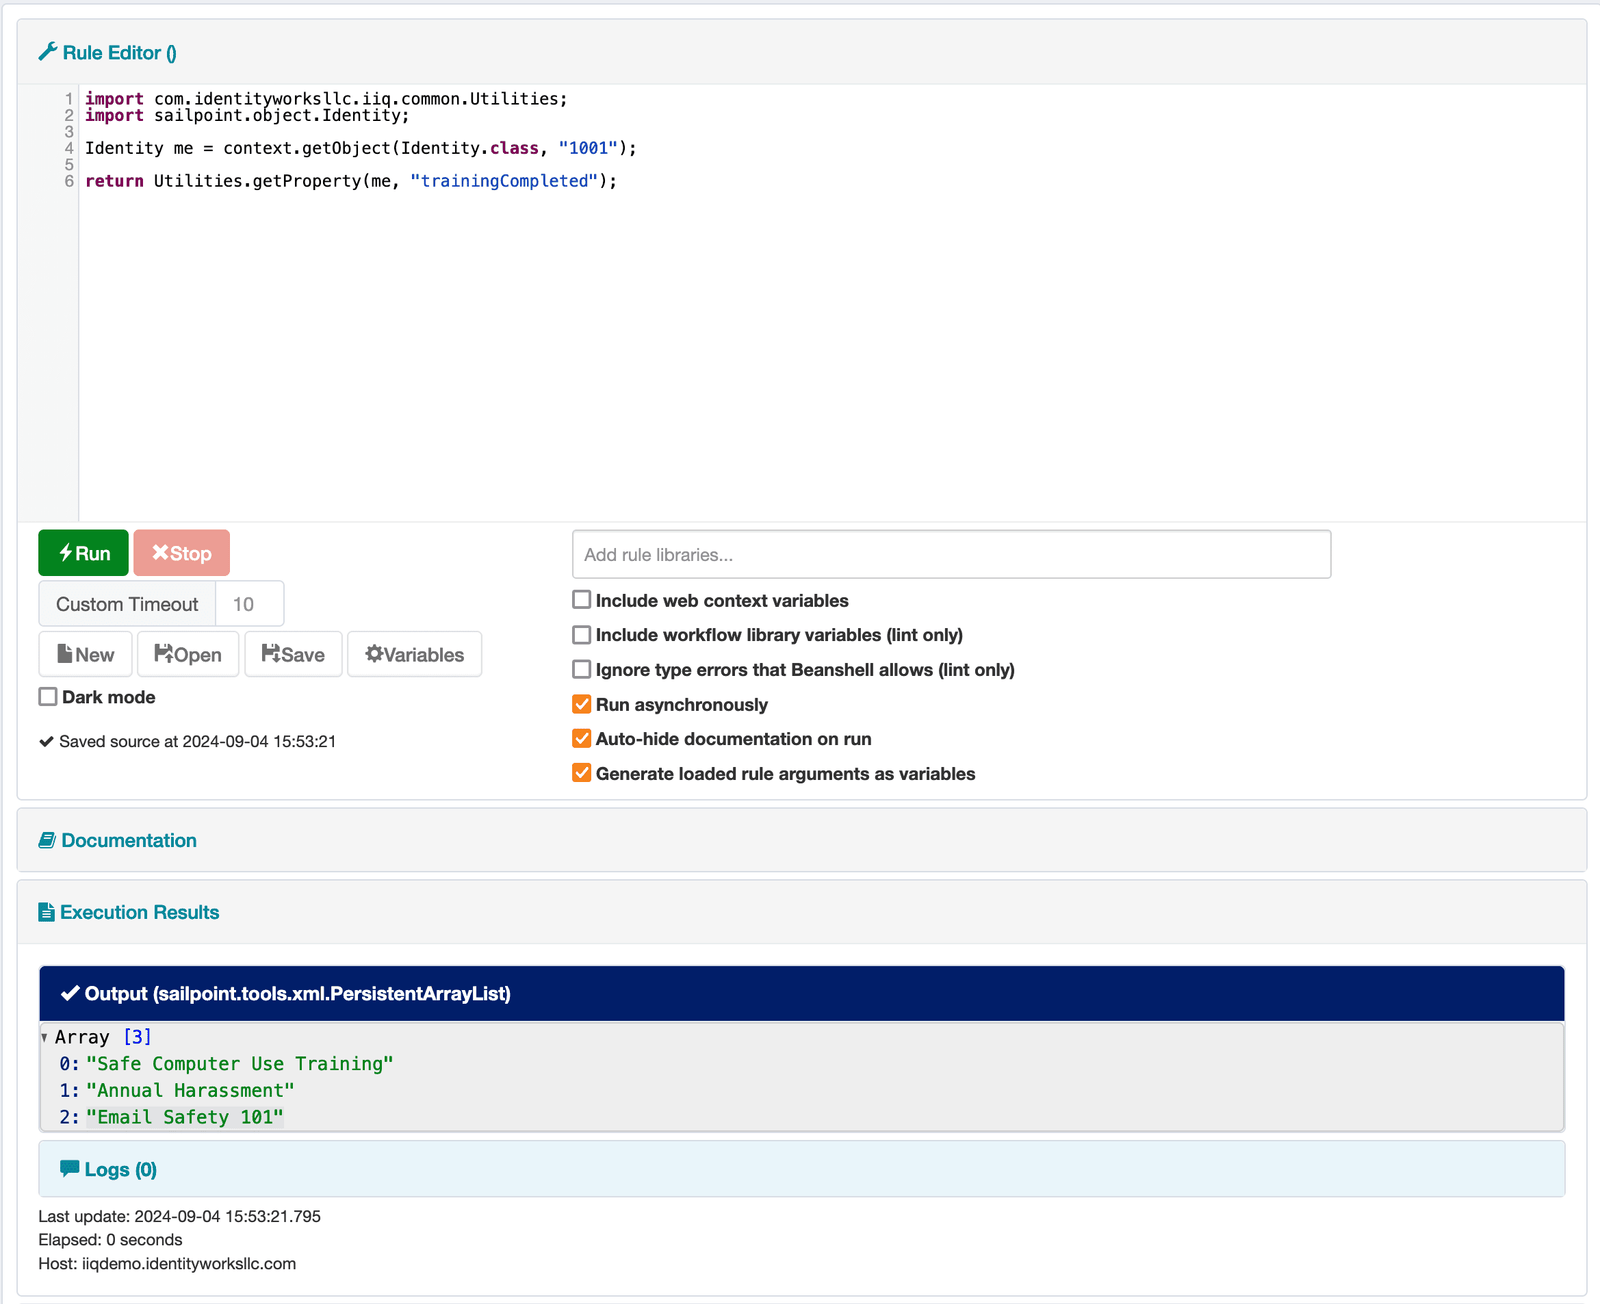Click the Custom Timeout value field
This screenshot has height=1304, width=1600.
(249, 604)
